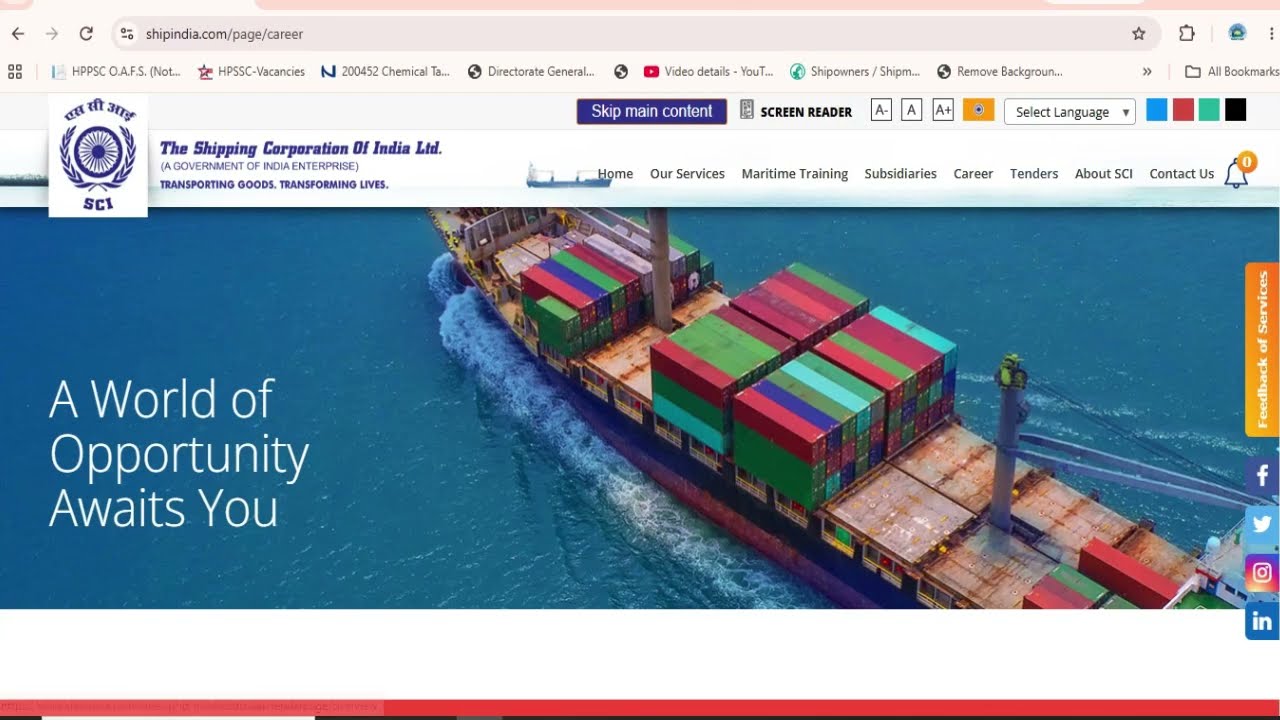1280x720 pixels.
Task: Open the Screen Reader link
Action: coord(796,111)
